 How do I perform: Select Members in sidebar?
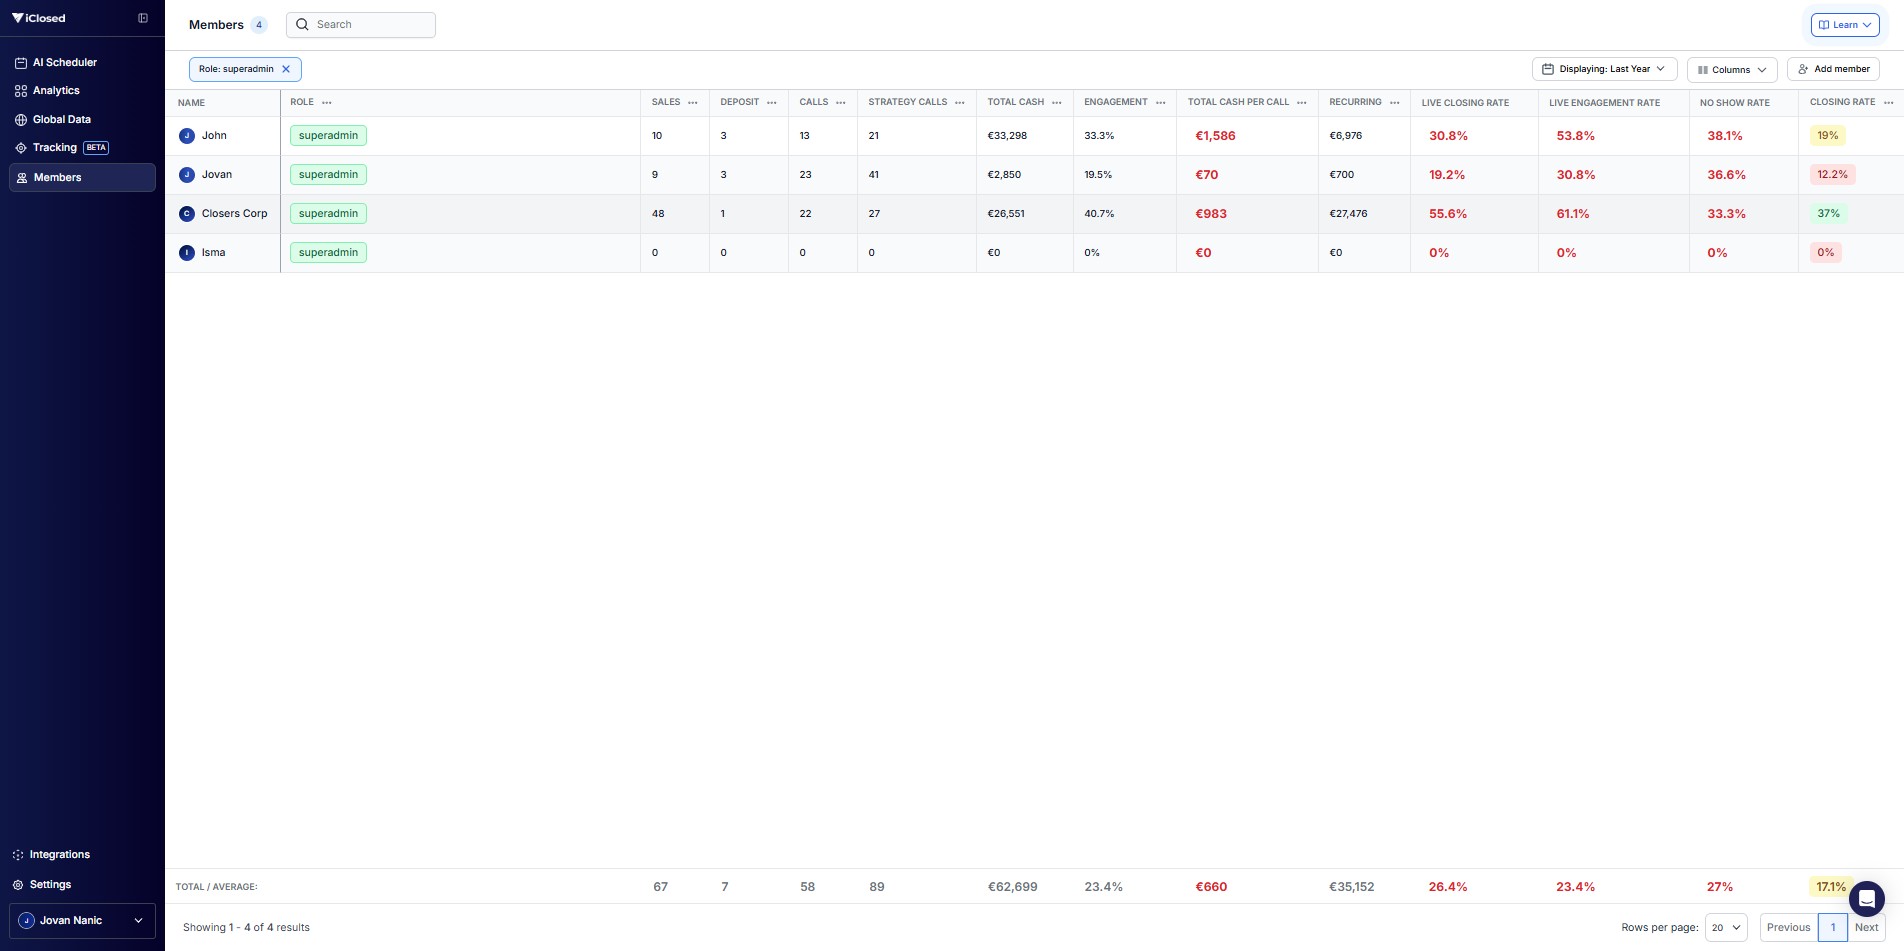(82, 177)
